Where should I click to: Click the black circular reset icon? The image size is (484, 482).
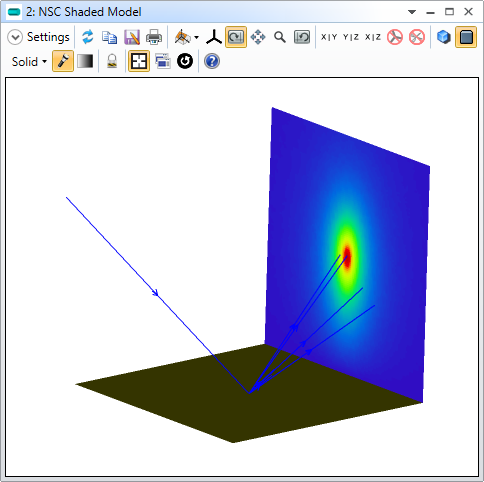pos(185,61)
